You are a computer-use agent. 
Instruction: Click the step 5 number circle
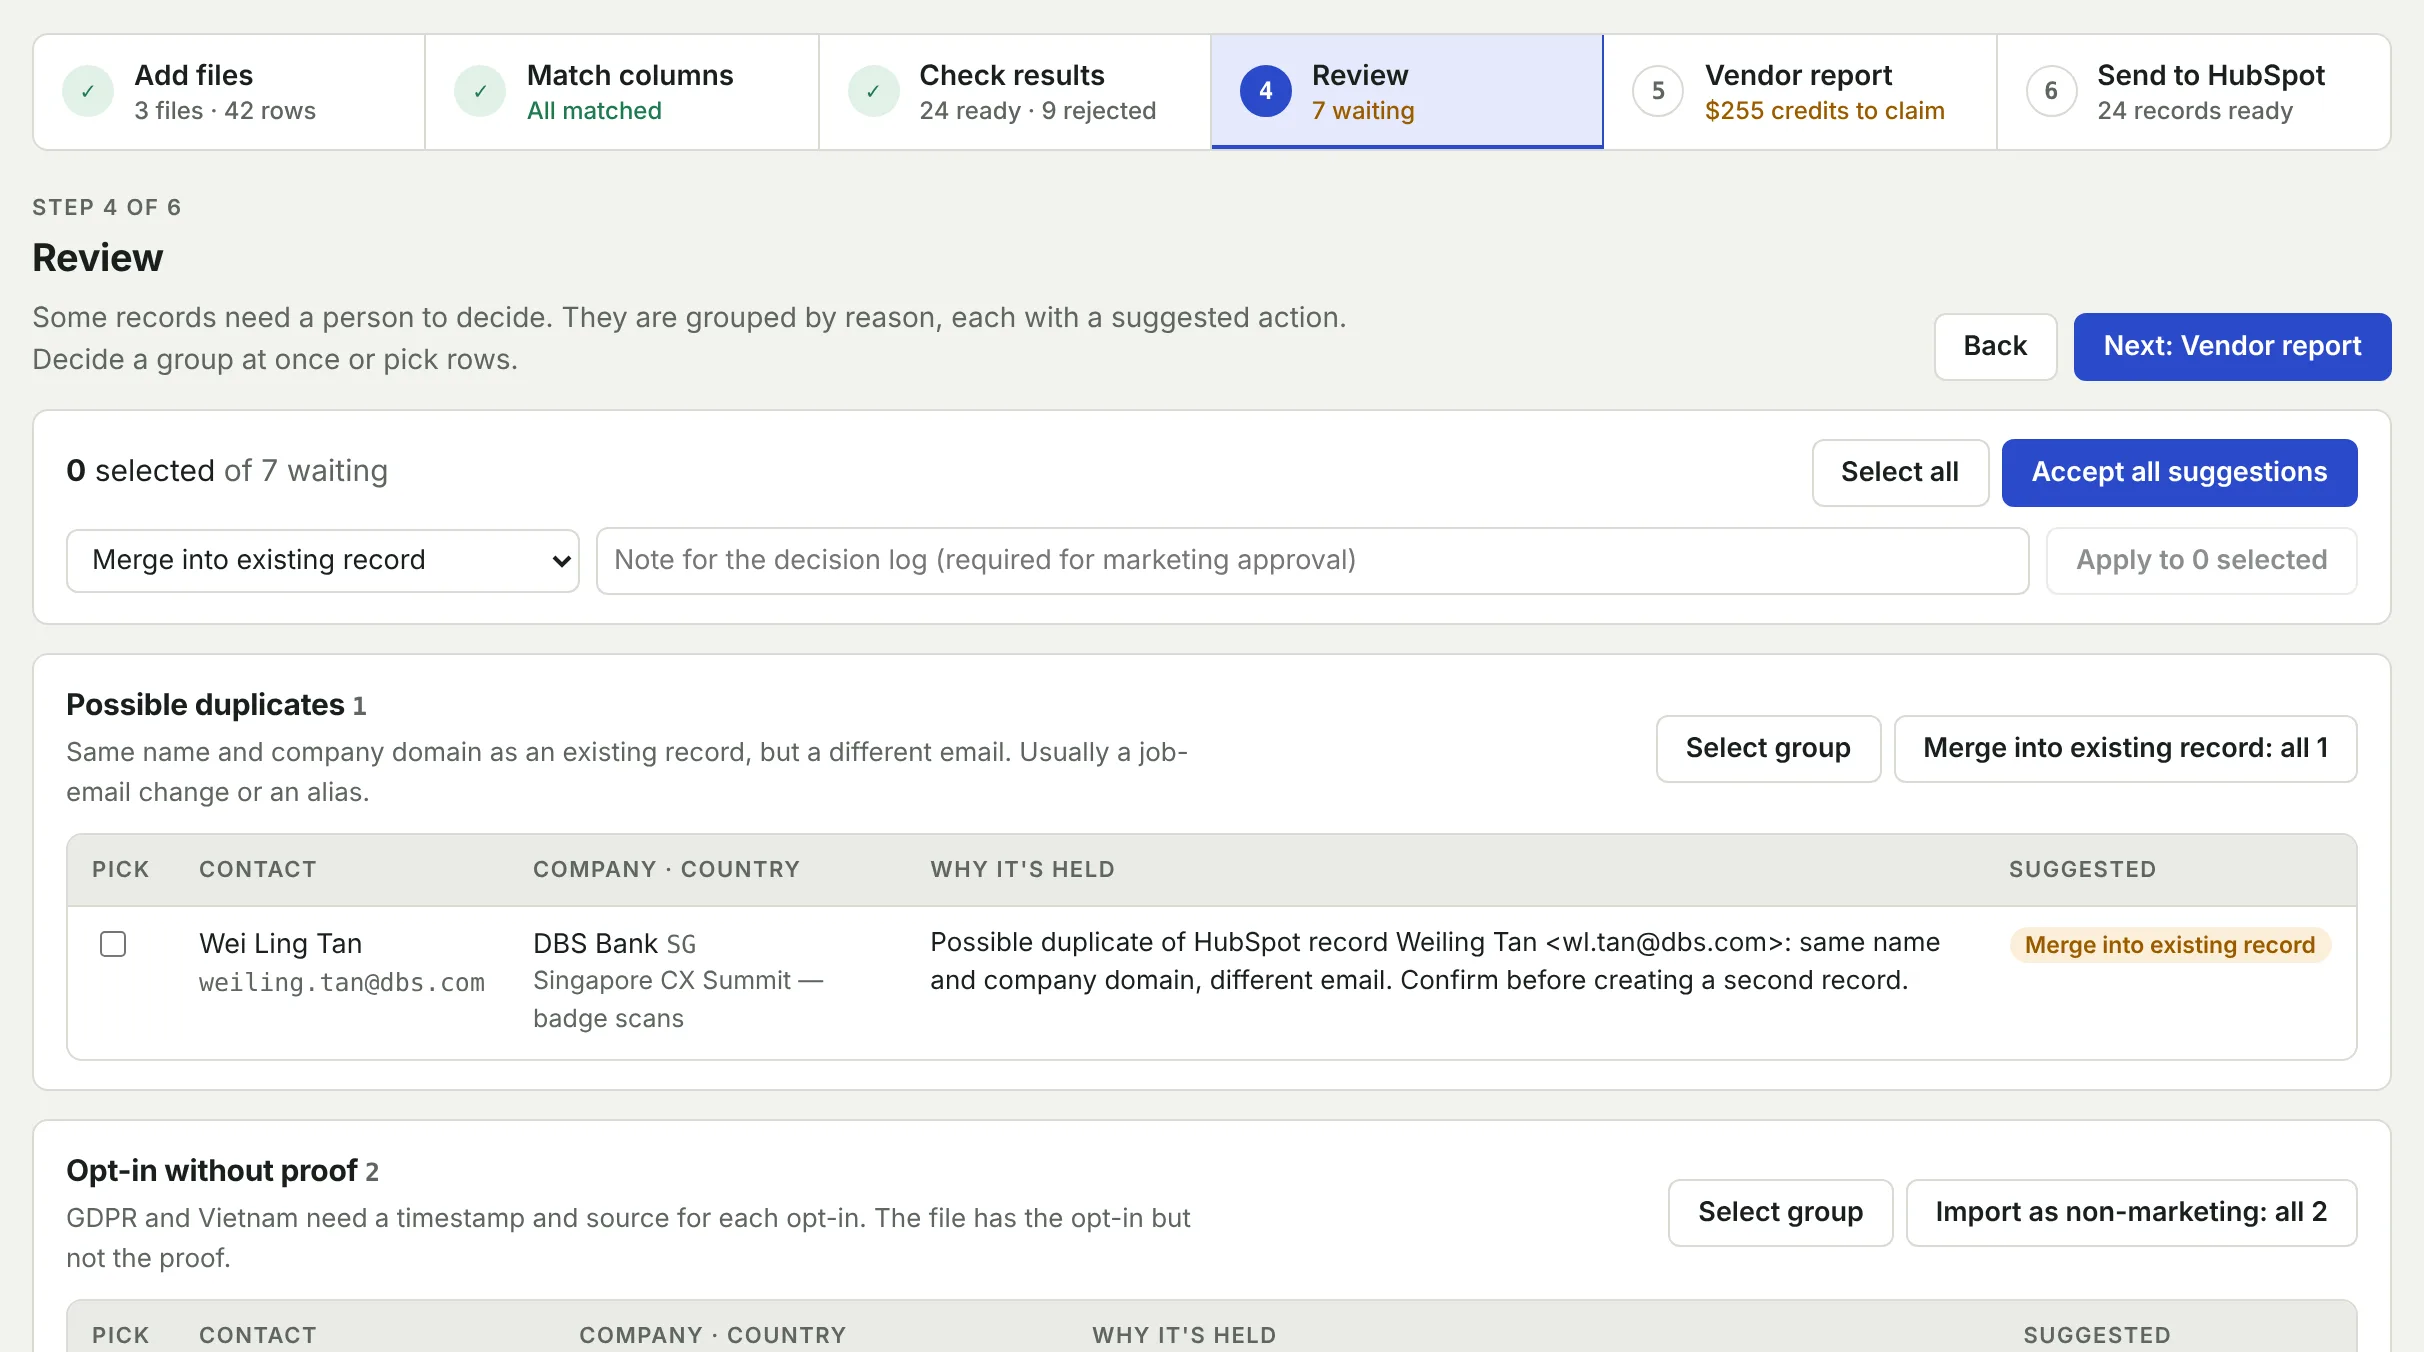pos(1658,91)
